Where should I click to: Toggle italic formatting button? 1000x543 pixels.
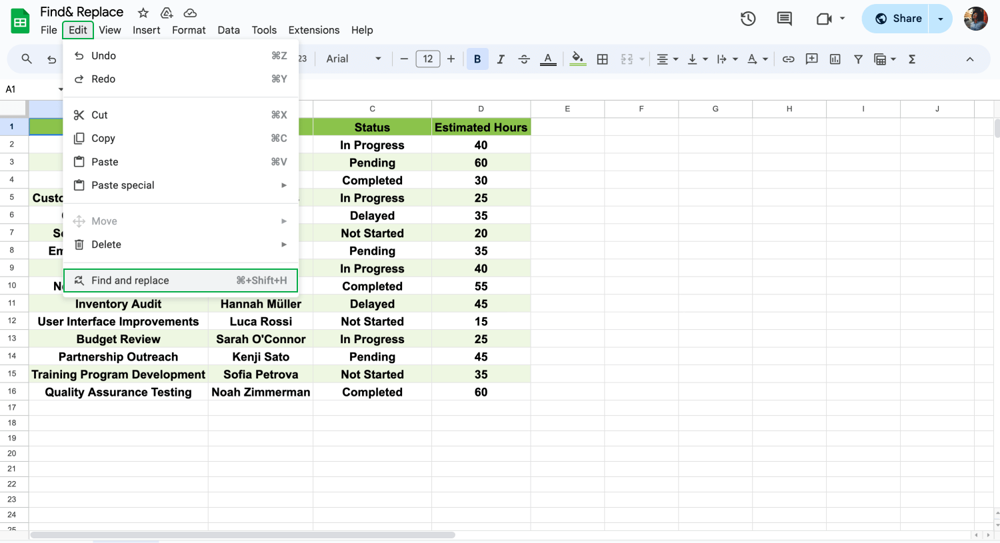point(501,59)
